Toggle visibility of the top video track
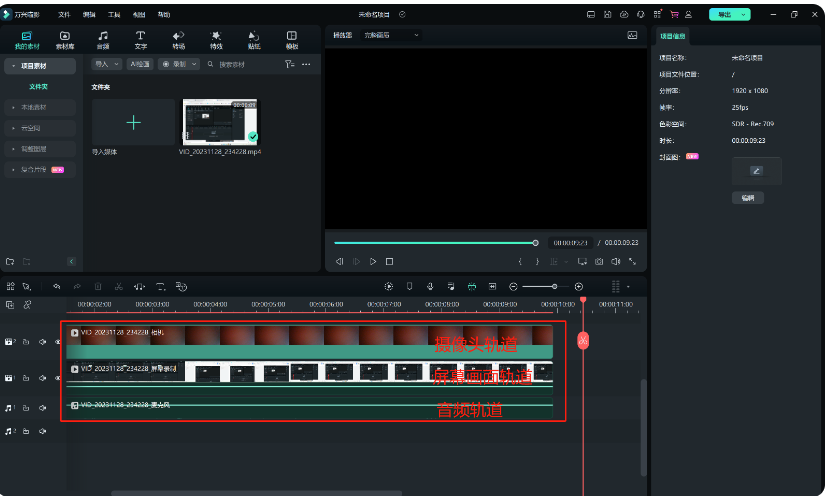This screenshot has height=496, width=829. pyautogui.click(x=57, y=342)
